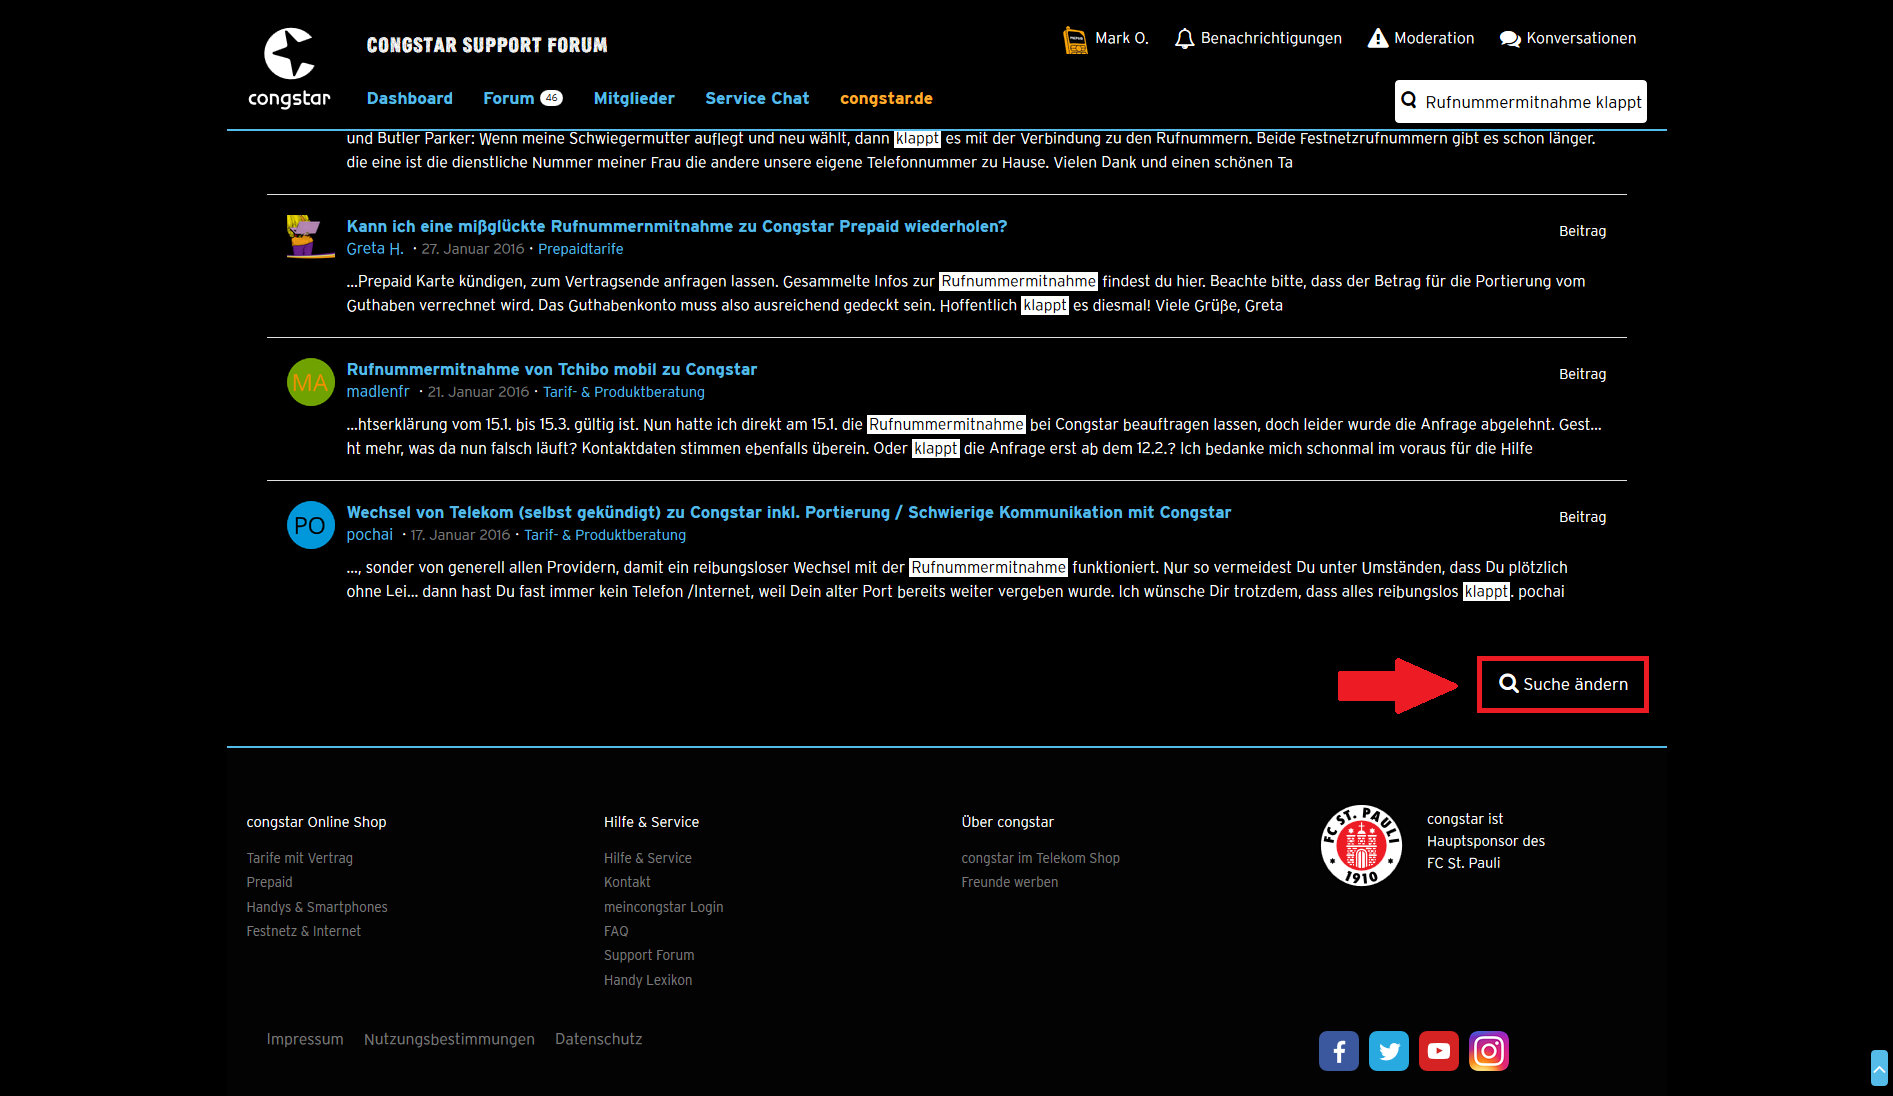Click date 21. Januar 2016
This screenshot has width=1893, height=1096.
479,392
